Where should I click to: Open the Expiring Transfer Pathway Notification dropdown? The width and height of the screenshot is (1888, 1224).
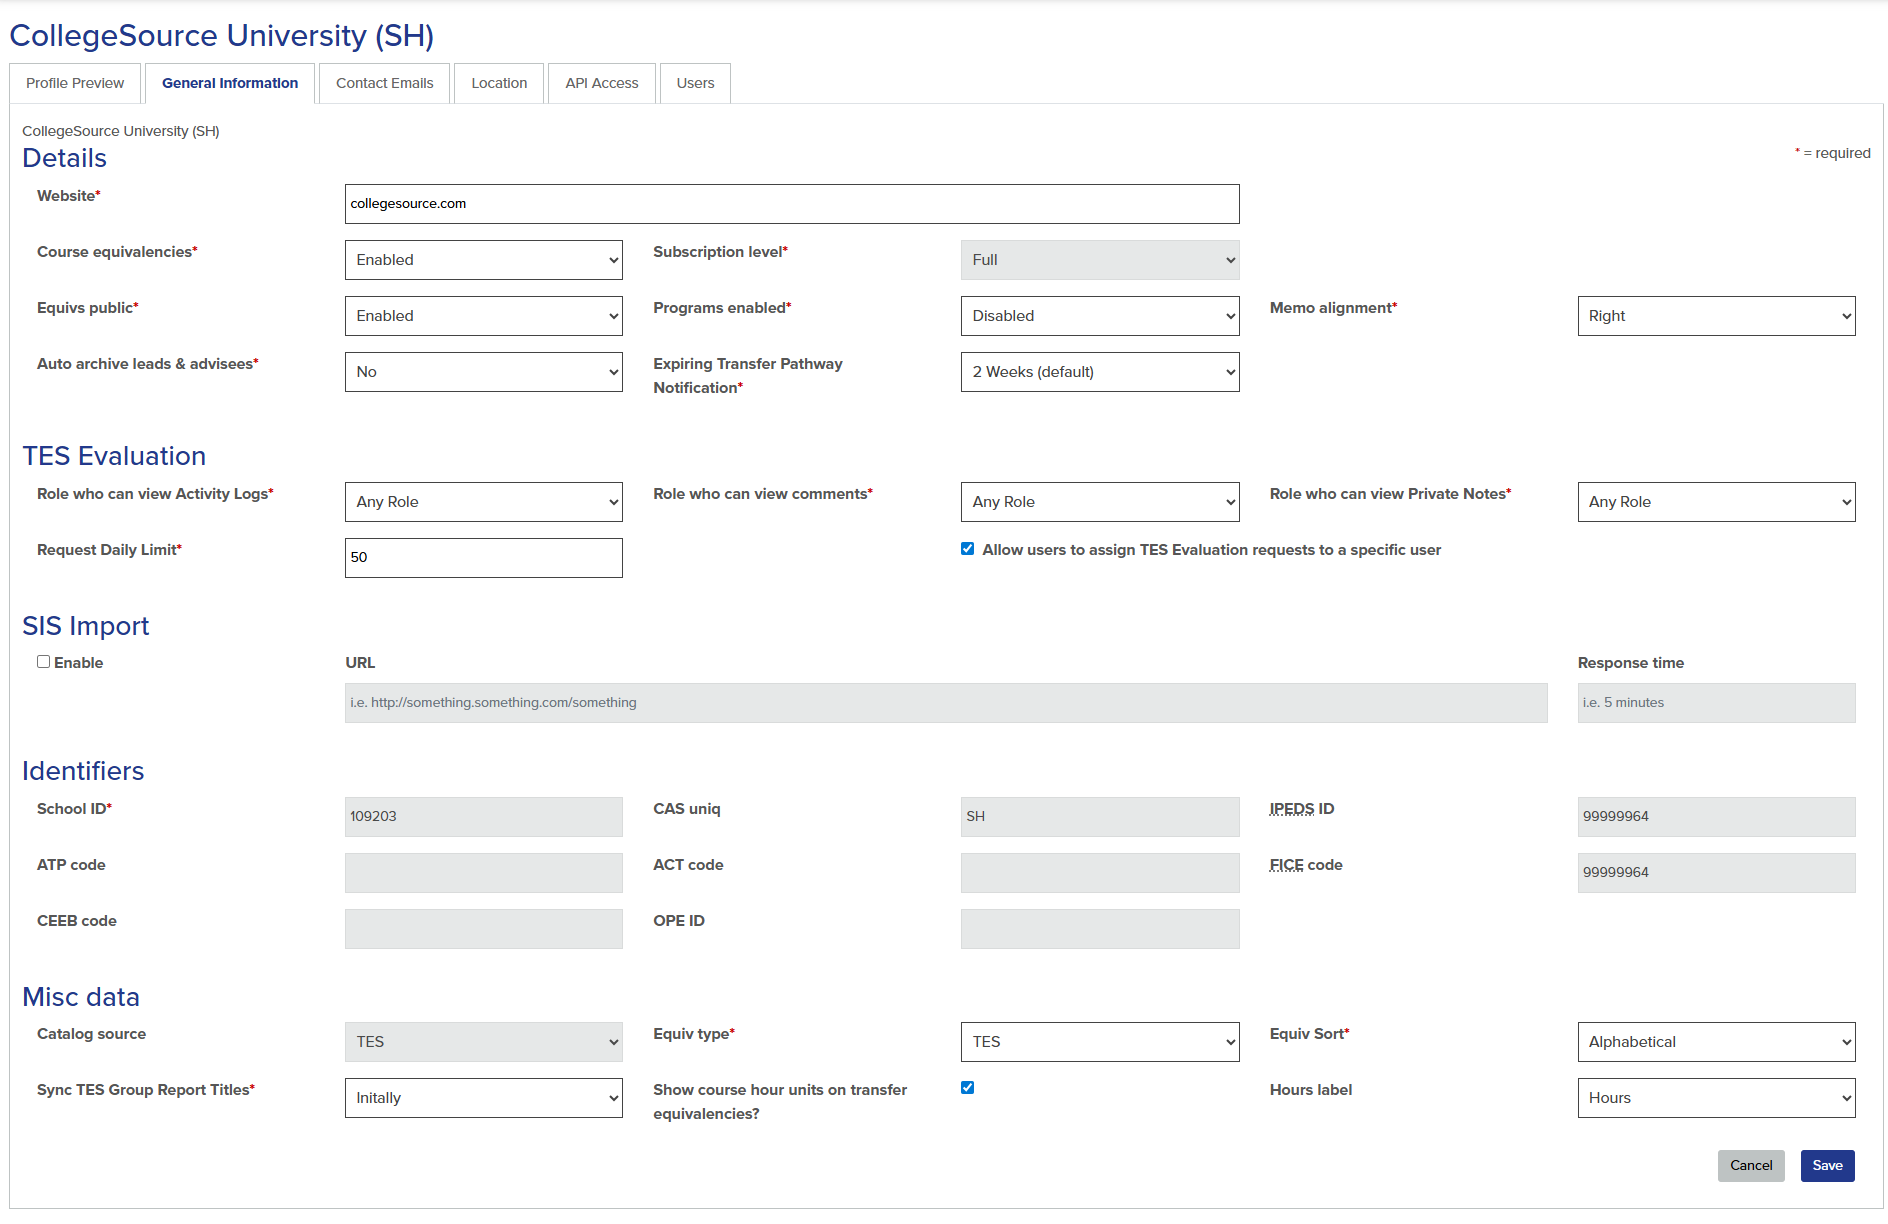pos(1099,371)
